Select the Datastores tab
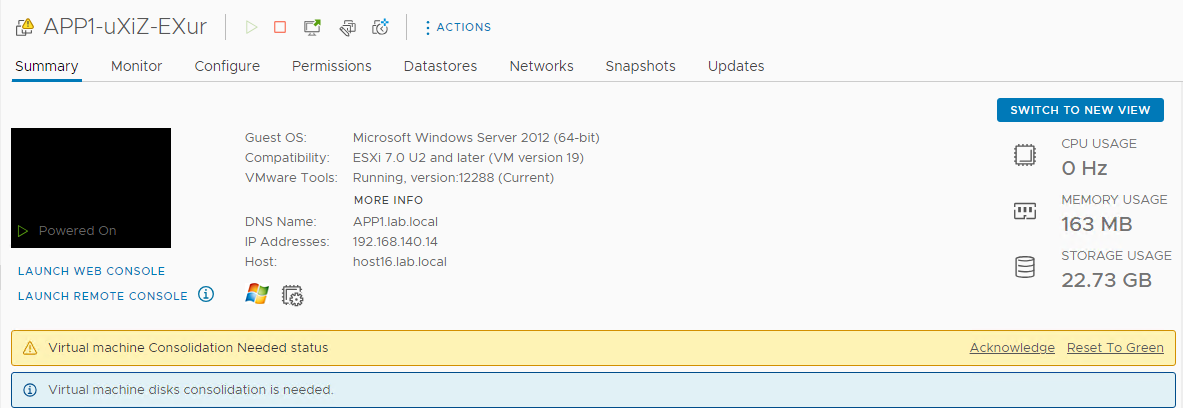This screenshot has width=1183, height=408. click(440, 66)
